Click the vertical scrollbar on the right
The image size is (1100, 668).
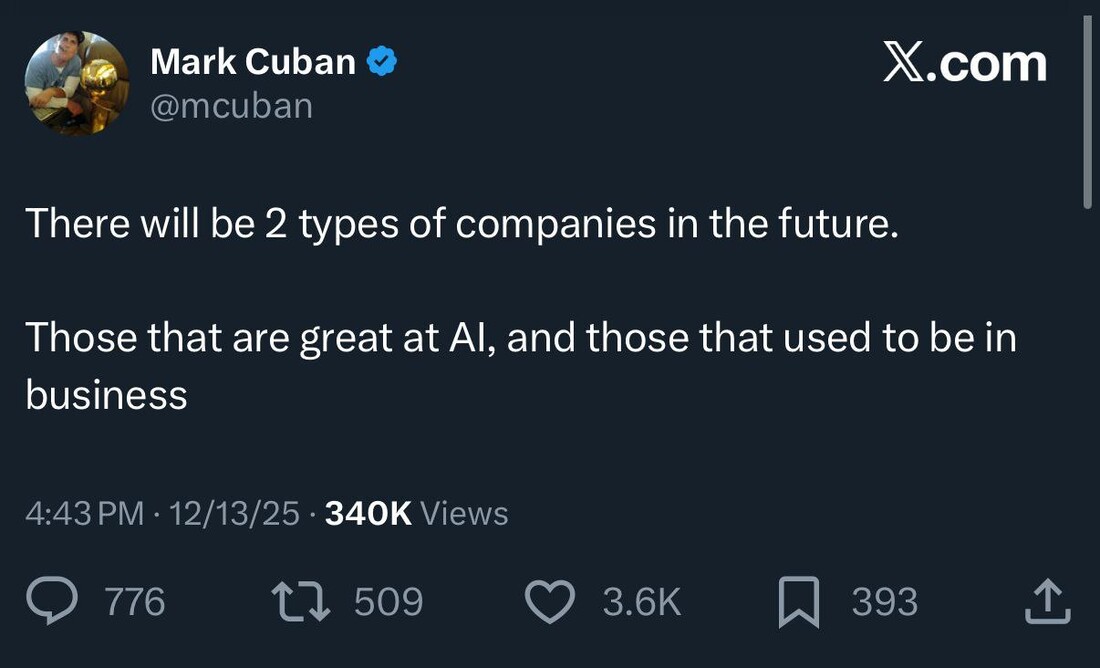pos(1088,110)
